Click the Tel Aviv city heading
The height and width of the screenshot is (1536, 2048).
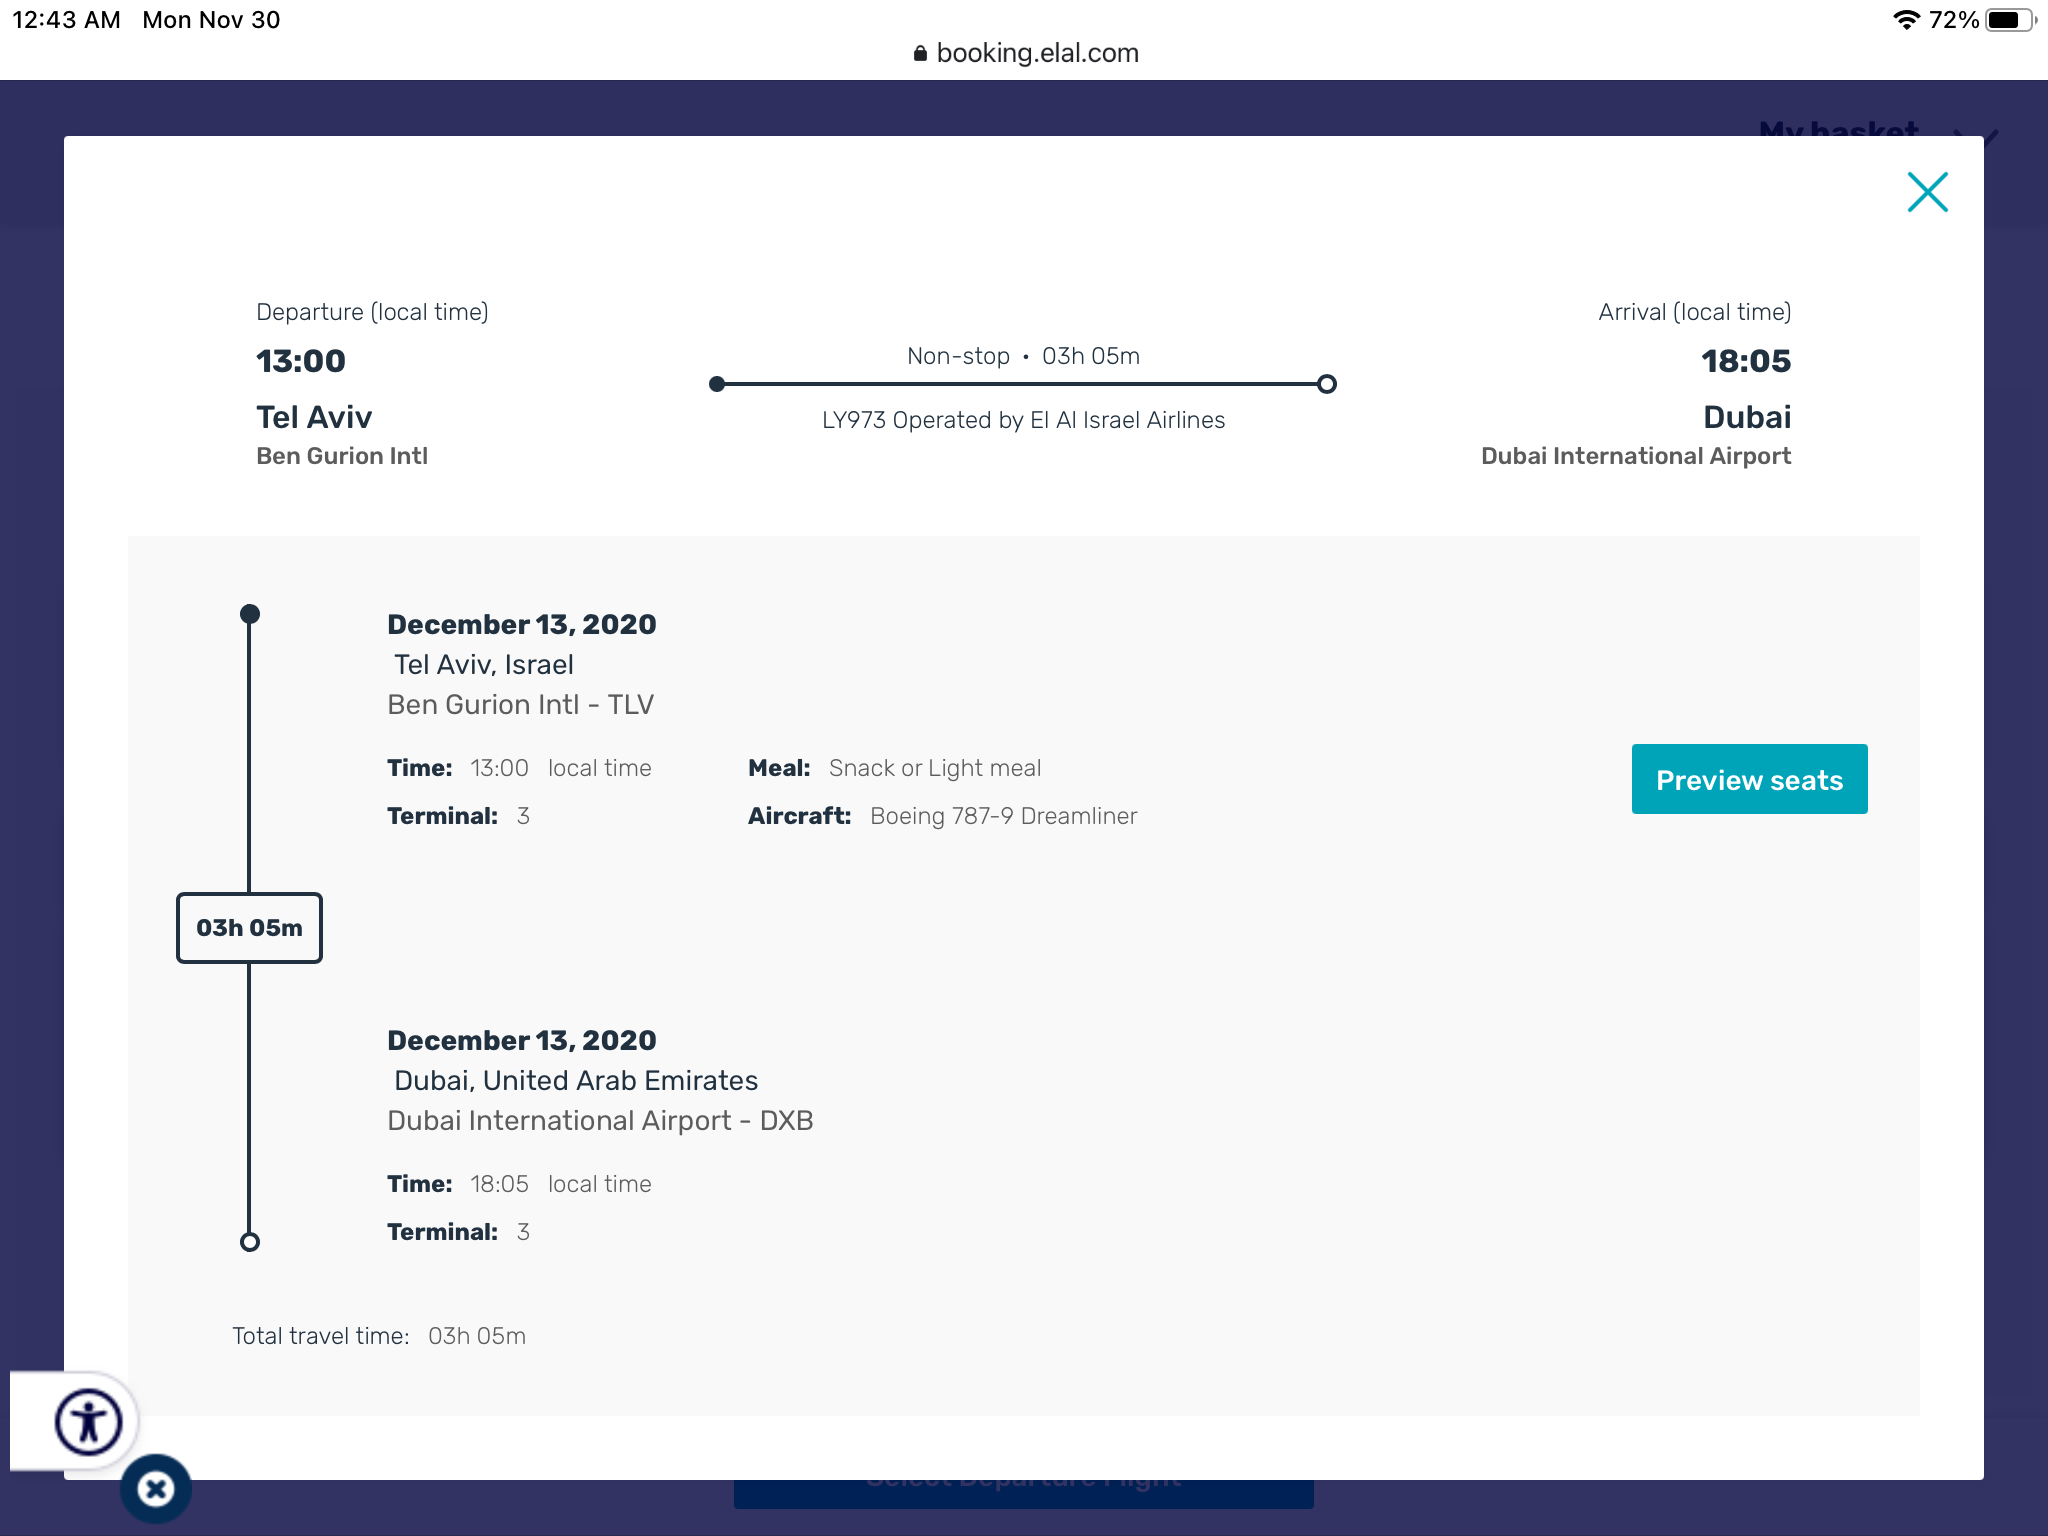click(314, 417)
